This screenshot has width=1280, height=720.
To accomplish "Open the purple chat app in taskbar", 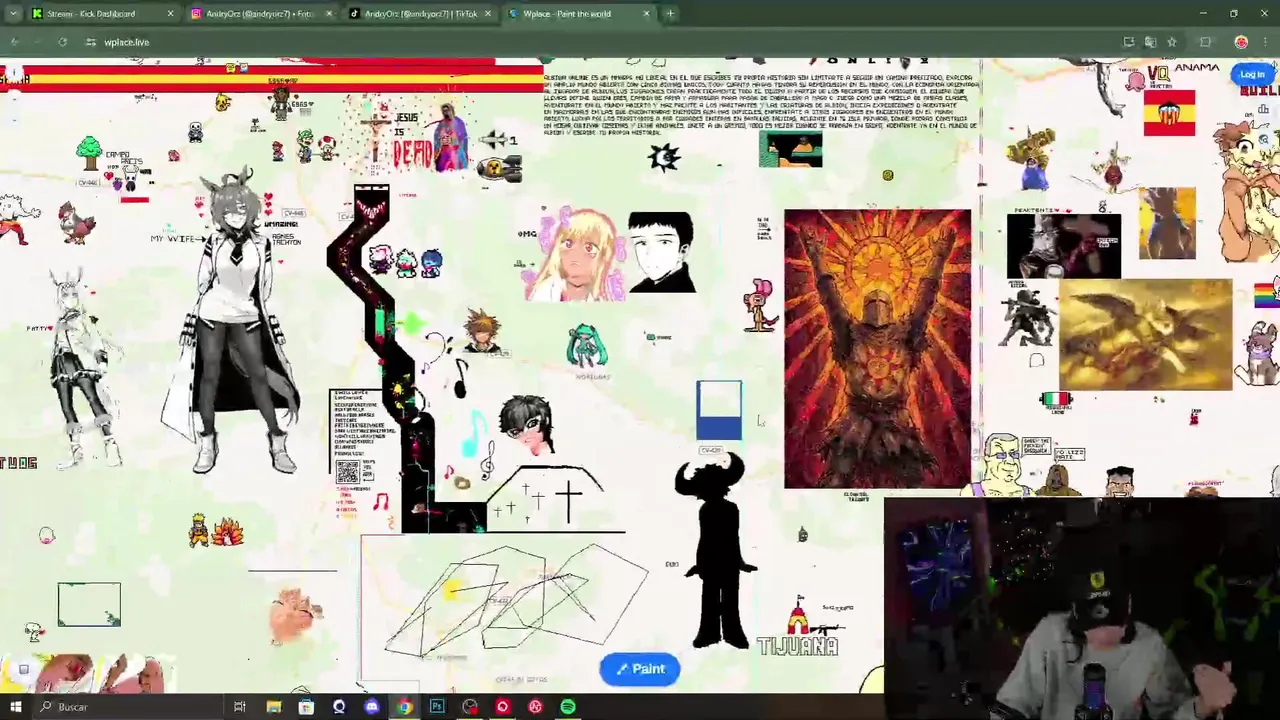I will point(372,707).
